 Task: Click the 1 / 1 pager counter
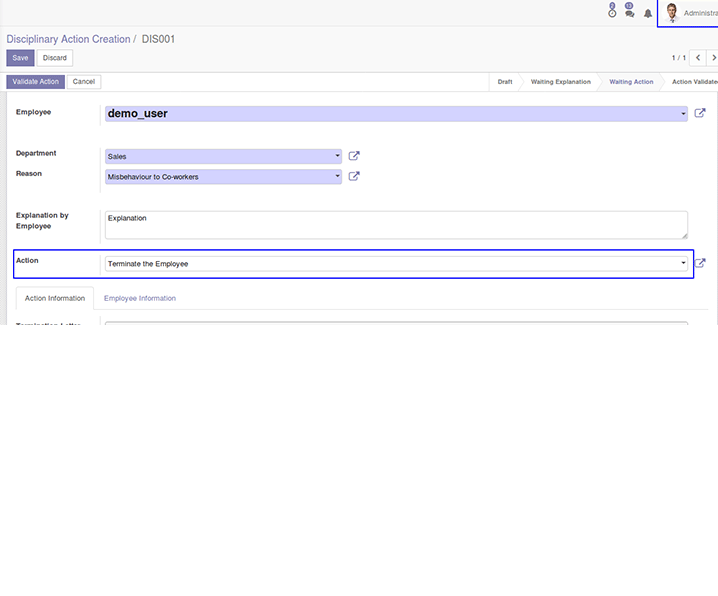pos(679,58)
